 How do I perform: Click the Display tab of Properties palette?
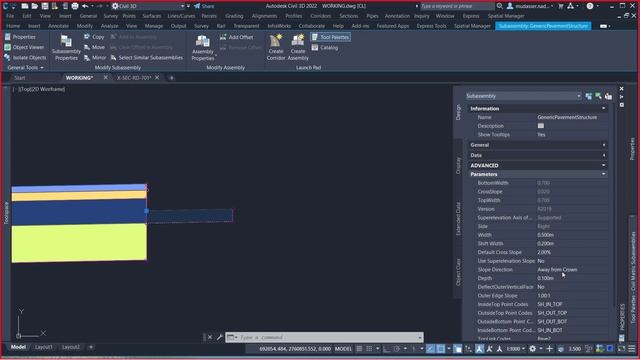458,165
